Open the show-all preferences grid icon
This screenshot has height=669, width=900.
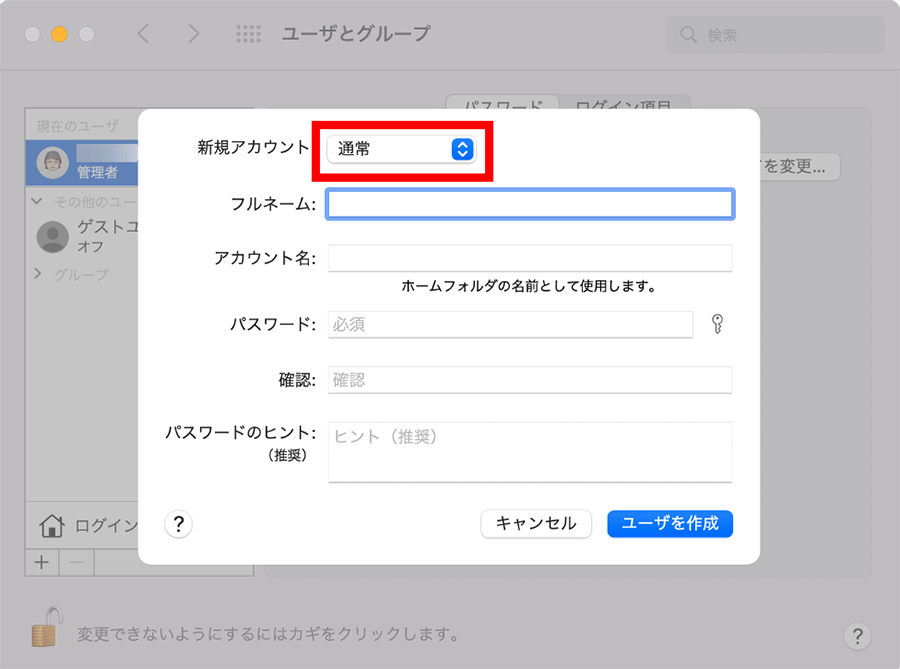[x=248, y=34]
